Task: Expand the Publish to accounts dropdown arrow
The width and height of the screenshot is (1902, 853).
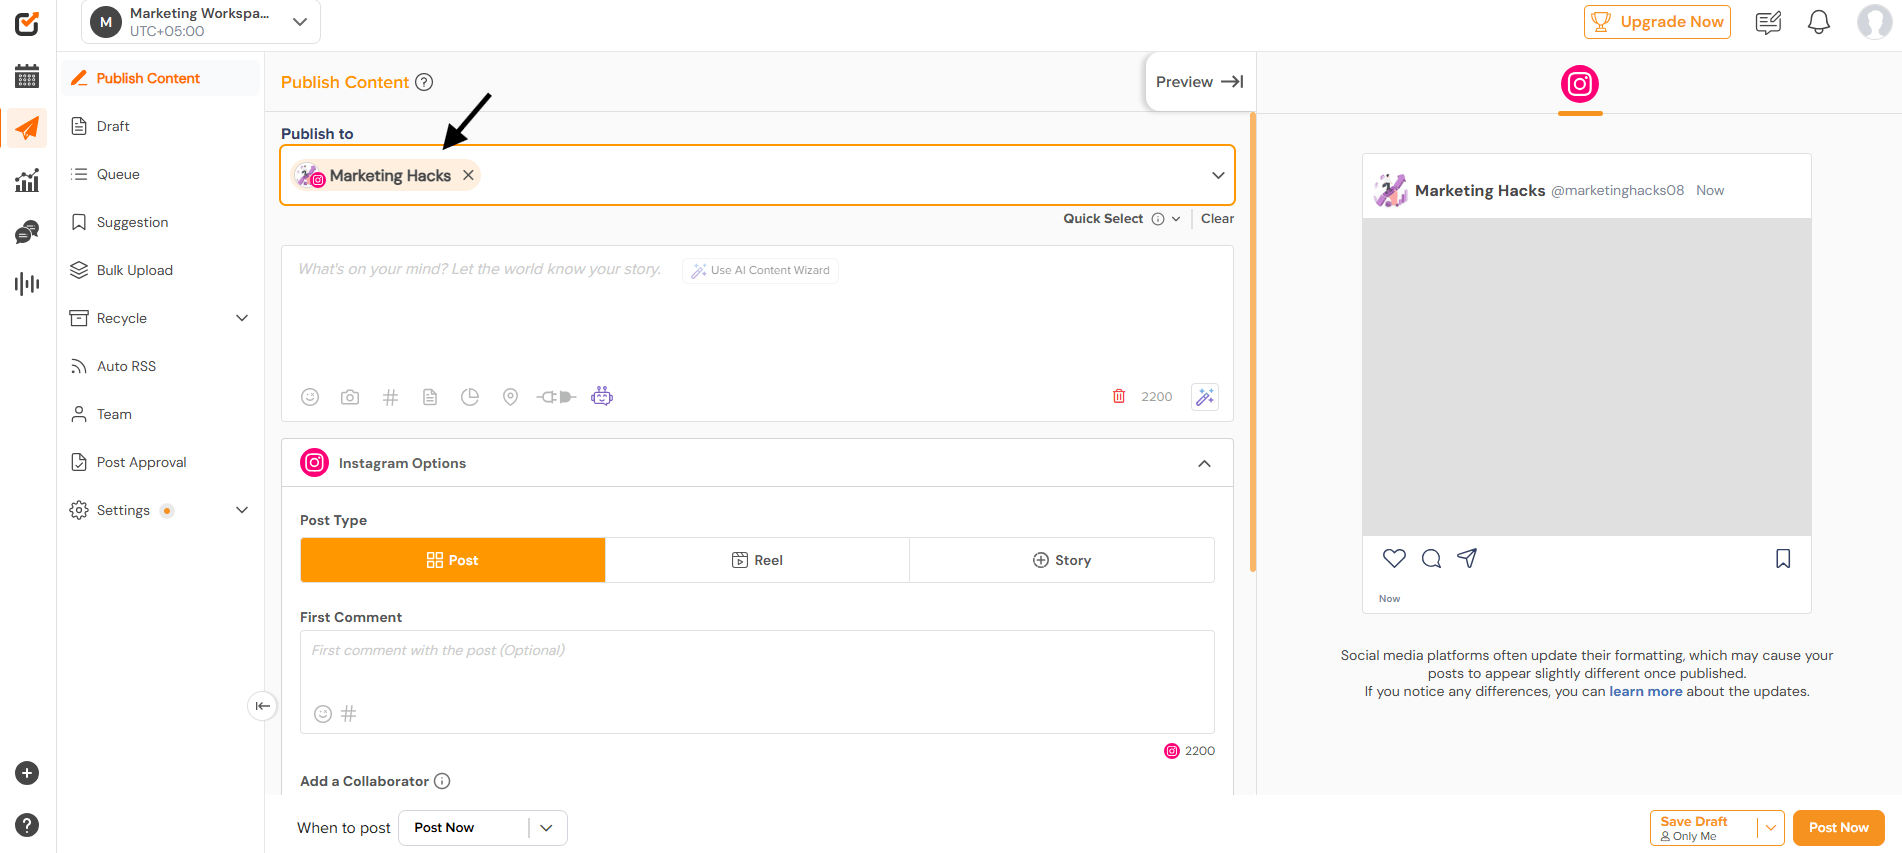Action: point(1218,175)
